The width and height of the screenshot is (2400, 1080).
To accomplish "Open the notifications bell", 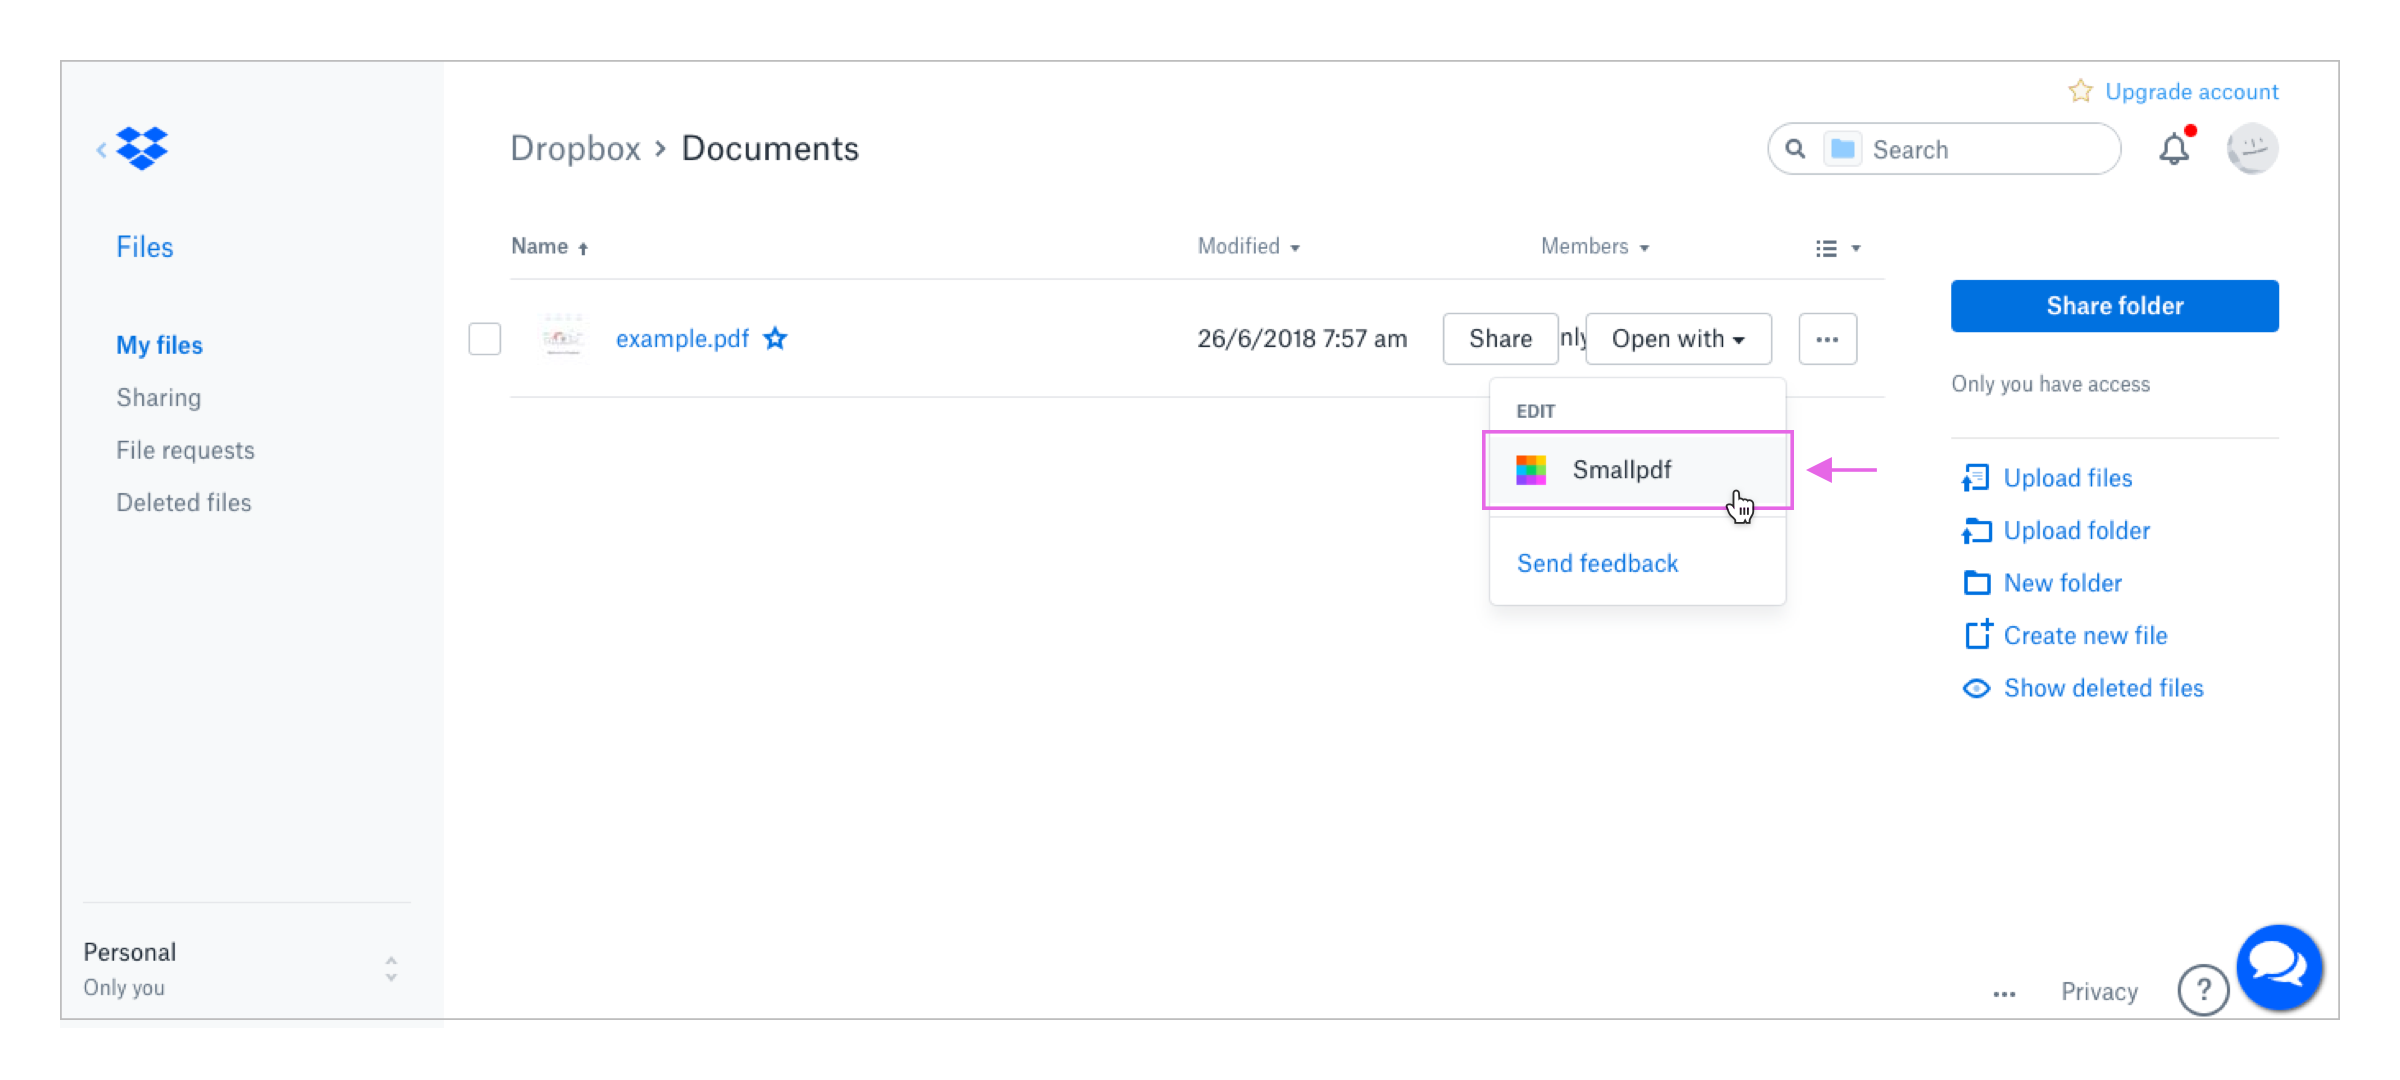I will pos(2173,149).
